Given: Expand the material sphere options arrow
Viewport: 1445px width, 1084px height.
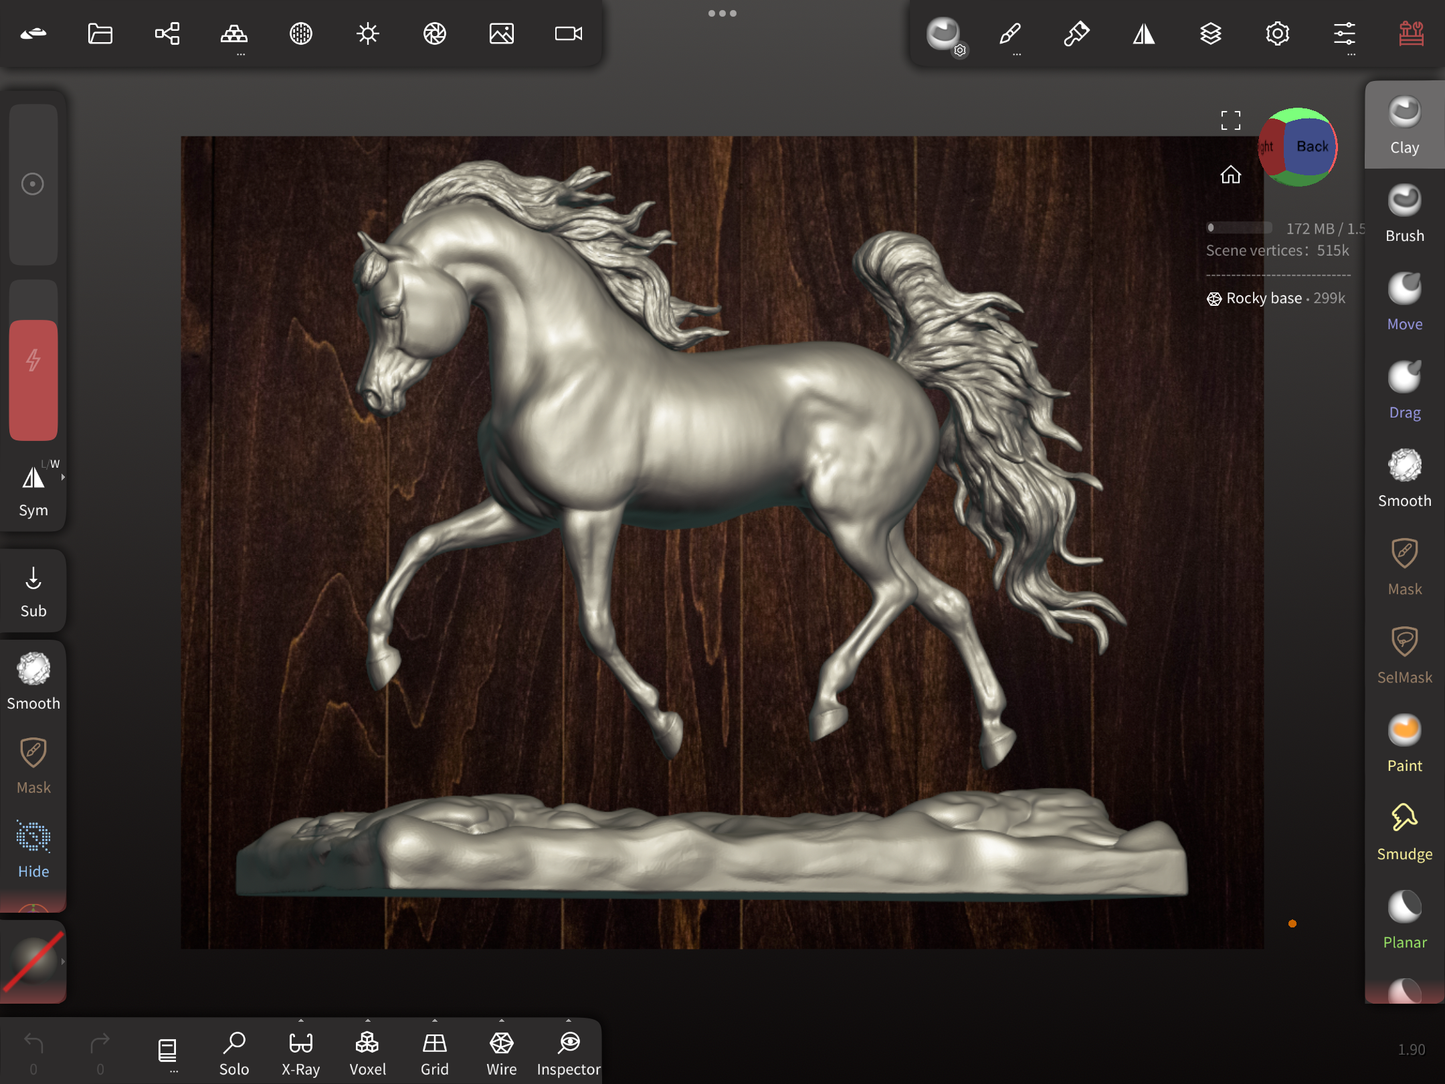Looking at the screenshot, I should (x=63, y=962).
